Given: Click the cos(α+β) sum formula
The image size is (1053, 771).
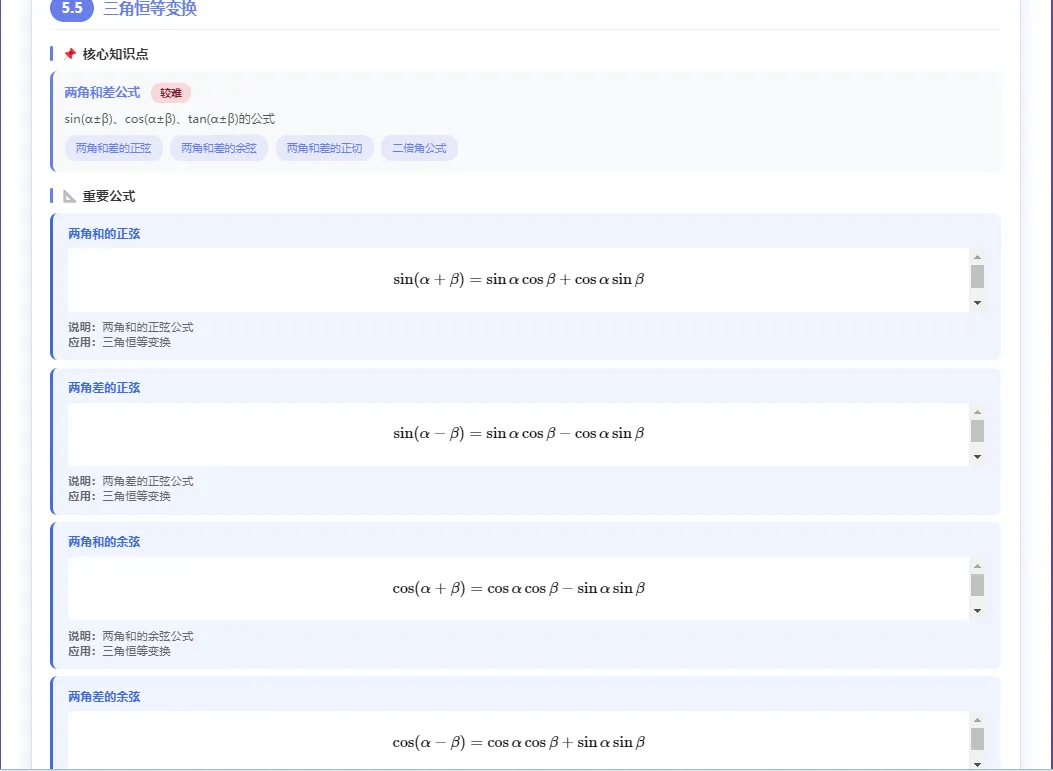Looking at the screenshot, I should (518, 588).
